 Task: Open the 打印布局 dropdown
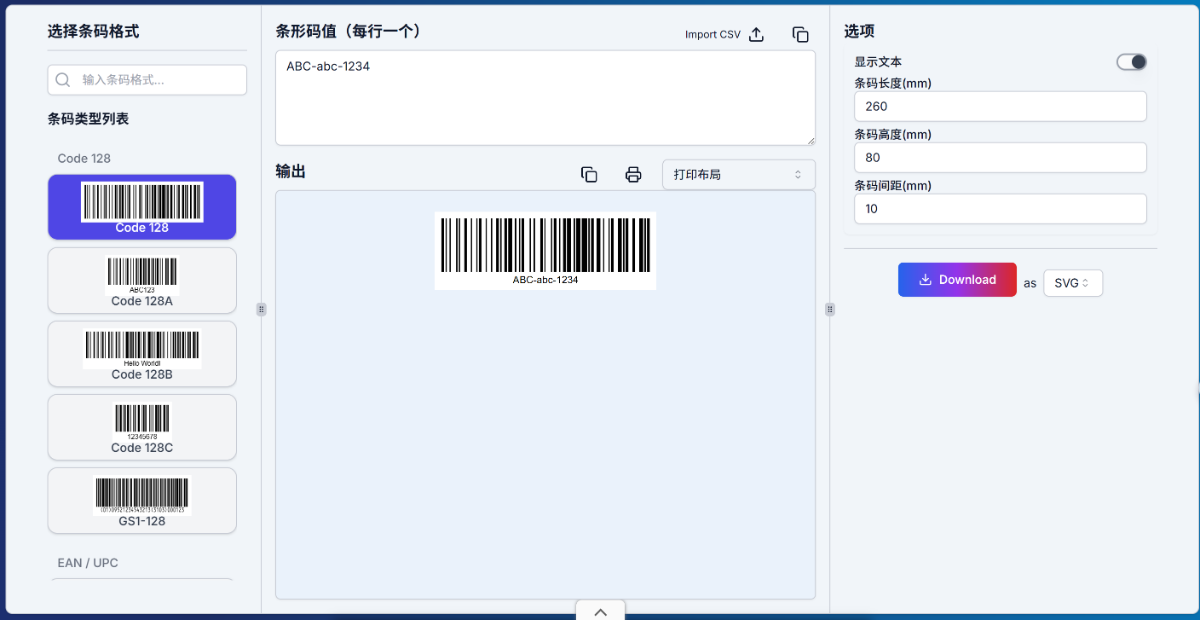[x=738, y=174]
